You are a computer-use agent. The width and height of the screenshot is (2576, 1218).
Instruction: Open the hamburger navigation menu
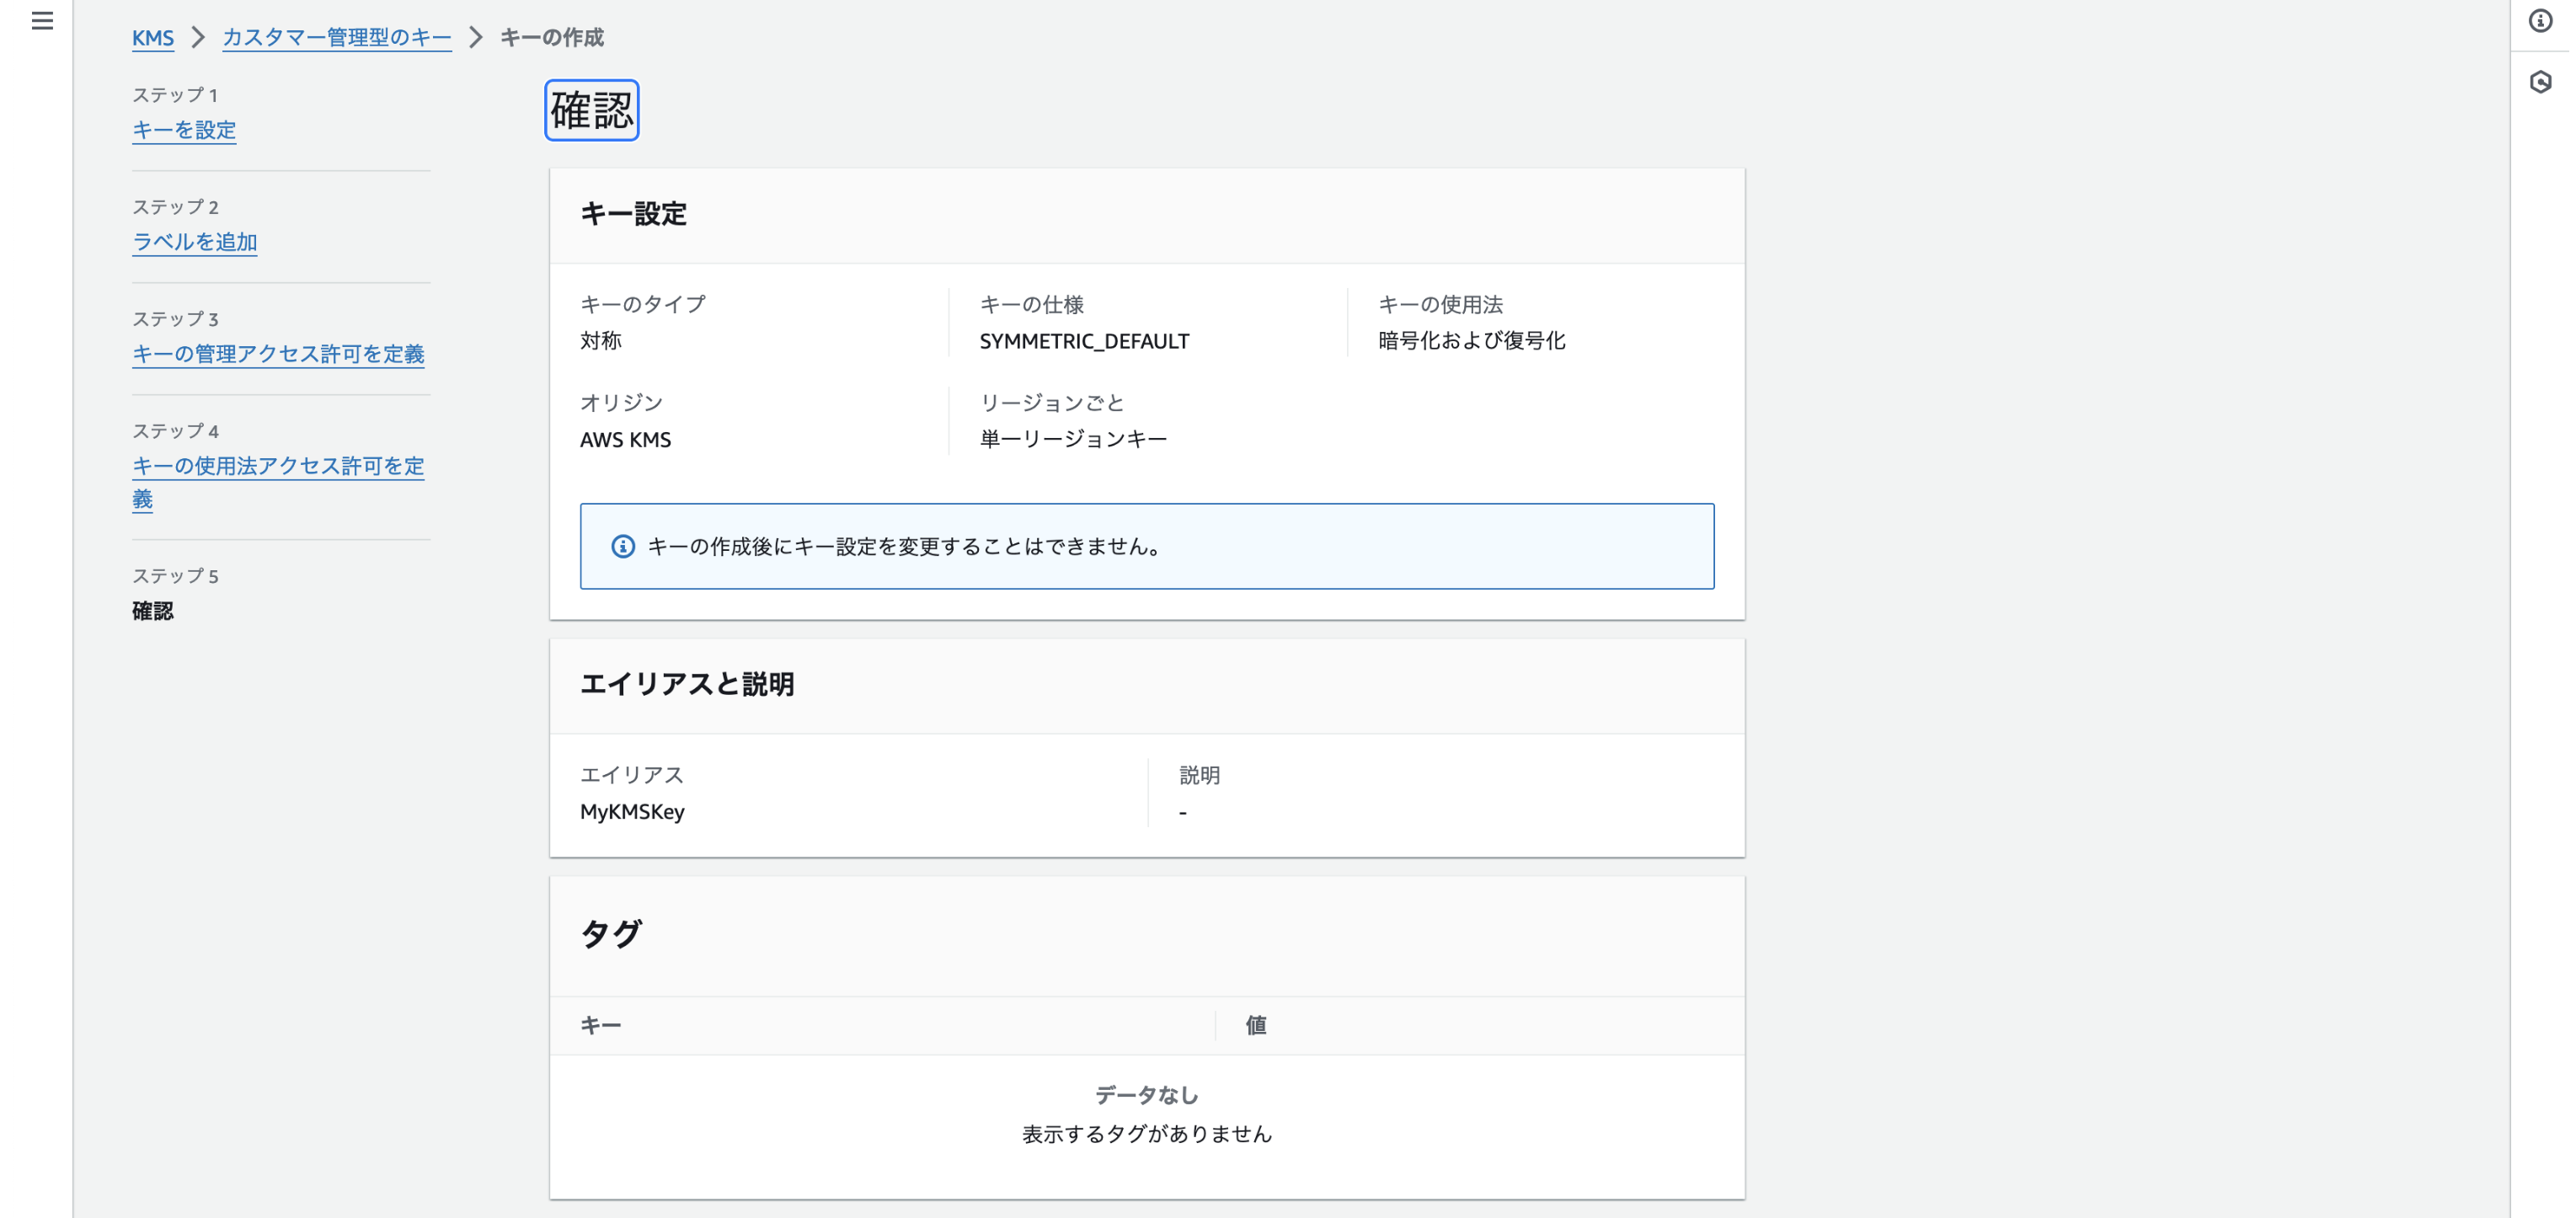tap(42, 21)
